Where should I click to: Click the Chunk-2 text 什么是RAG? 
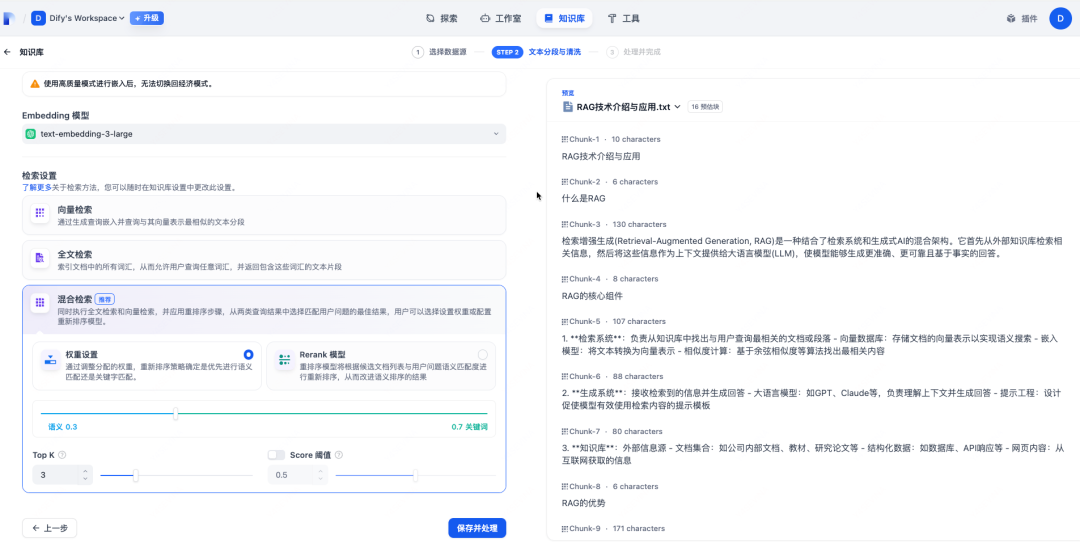[583, 198]
